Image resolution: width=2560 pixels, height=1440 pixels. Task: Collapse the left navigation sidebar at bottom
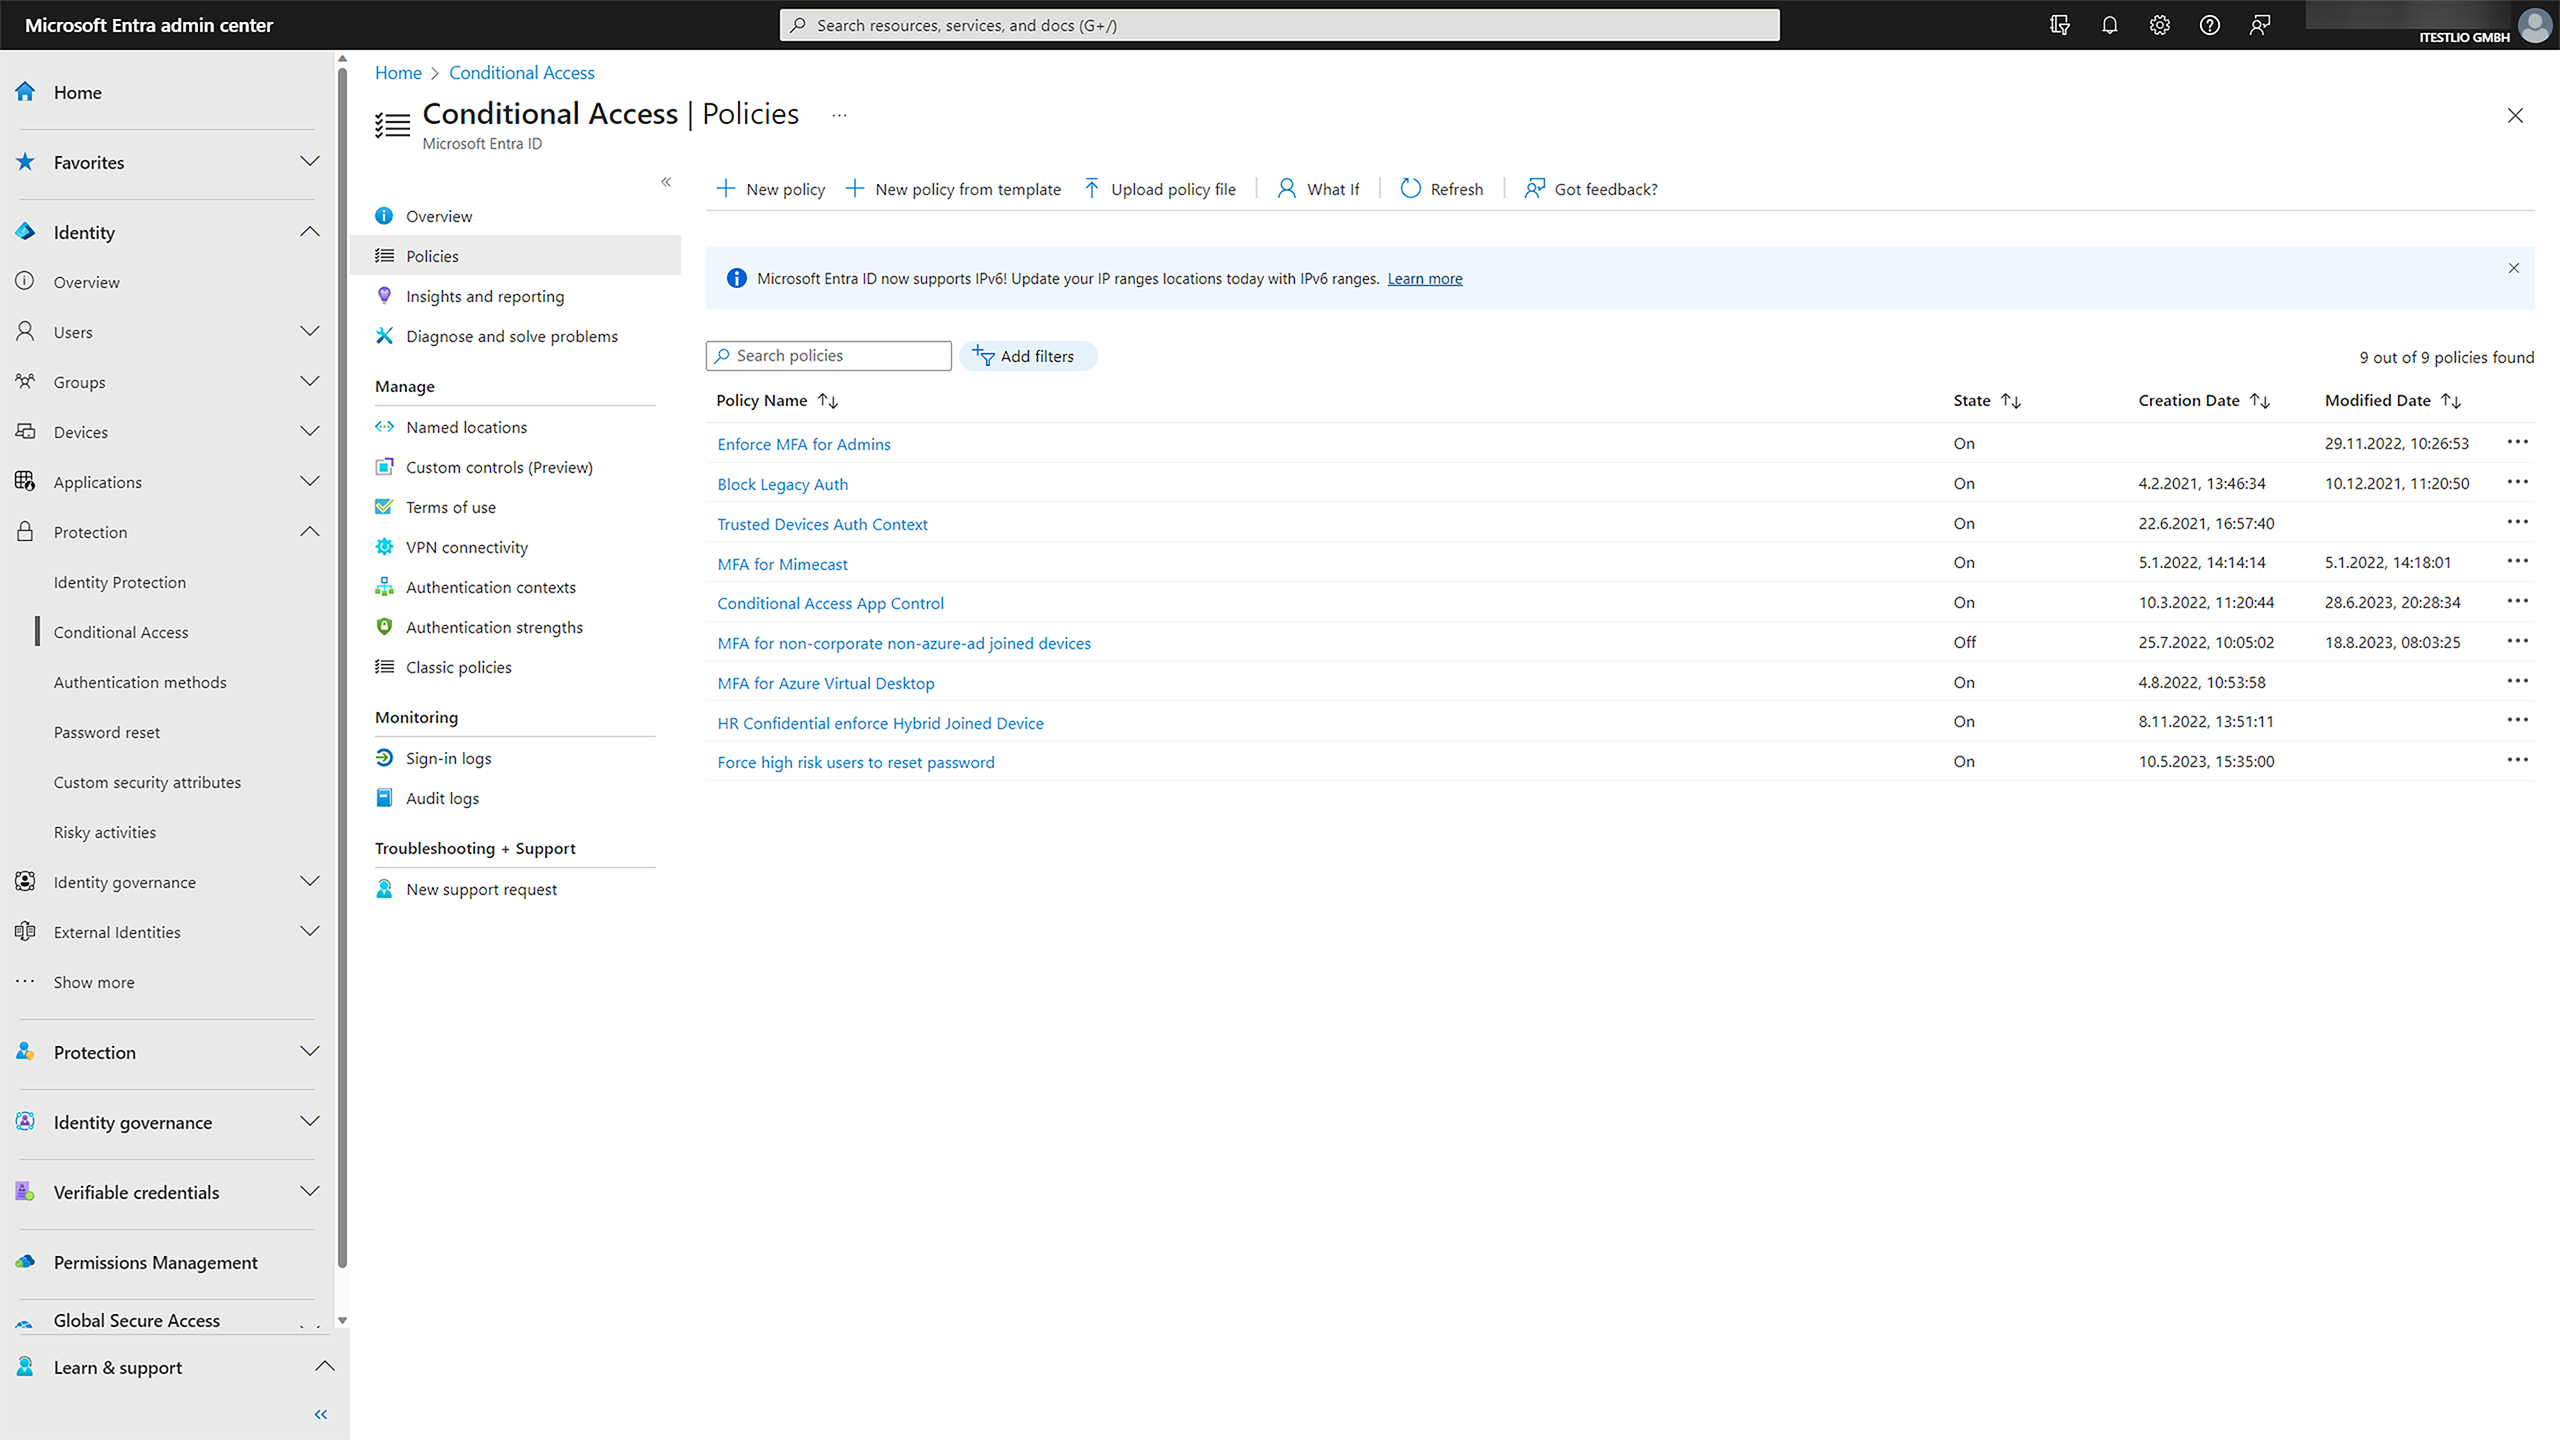point(321,1414)
